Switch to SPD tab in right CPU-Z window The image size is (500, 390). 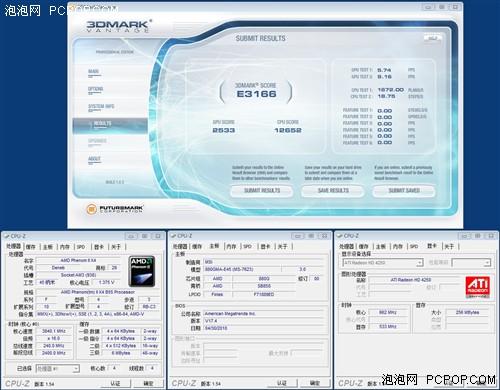coord(414,246)
